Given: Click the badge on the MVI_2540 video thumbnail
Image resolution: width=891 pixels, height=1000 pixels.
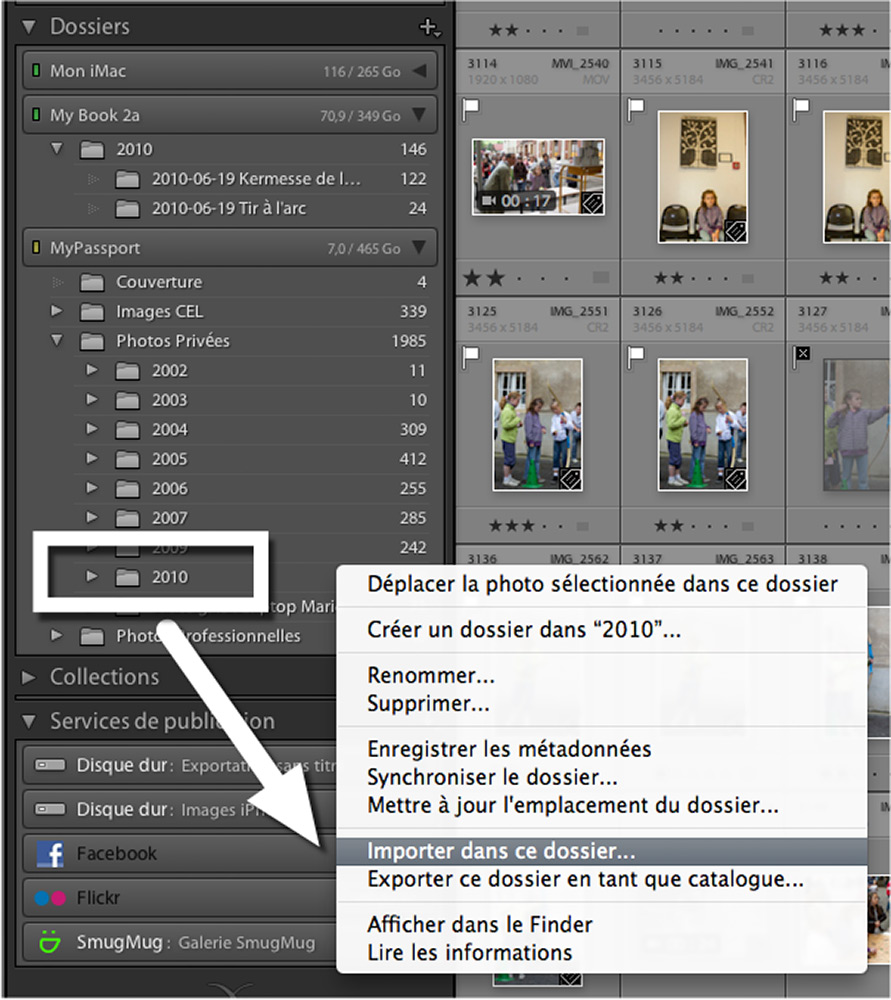Looking at the screenshot, I should [x=593, y=203].
